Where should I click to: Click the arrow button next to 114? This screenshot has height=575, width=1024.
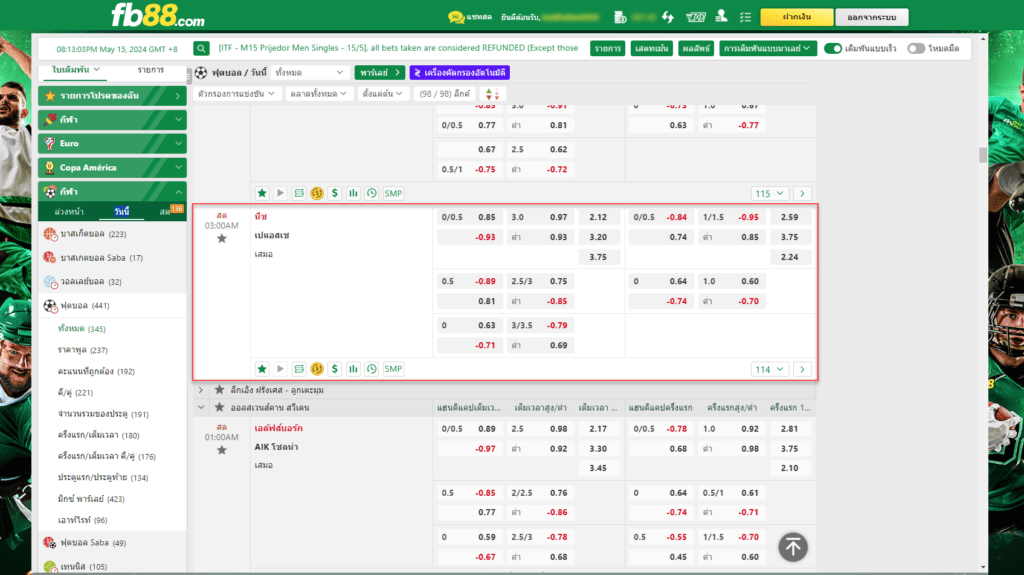[802, 369]
